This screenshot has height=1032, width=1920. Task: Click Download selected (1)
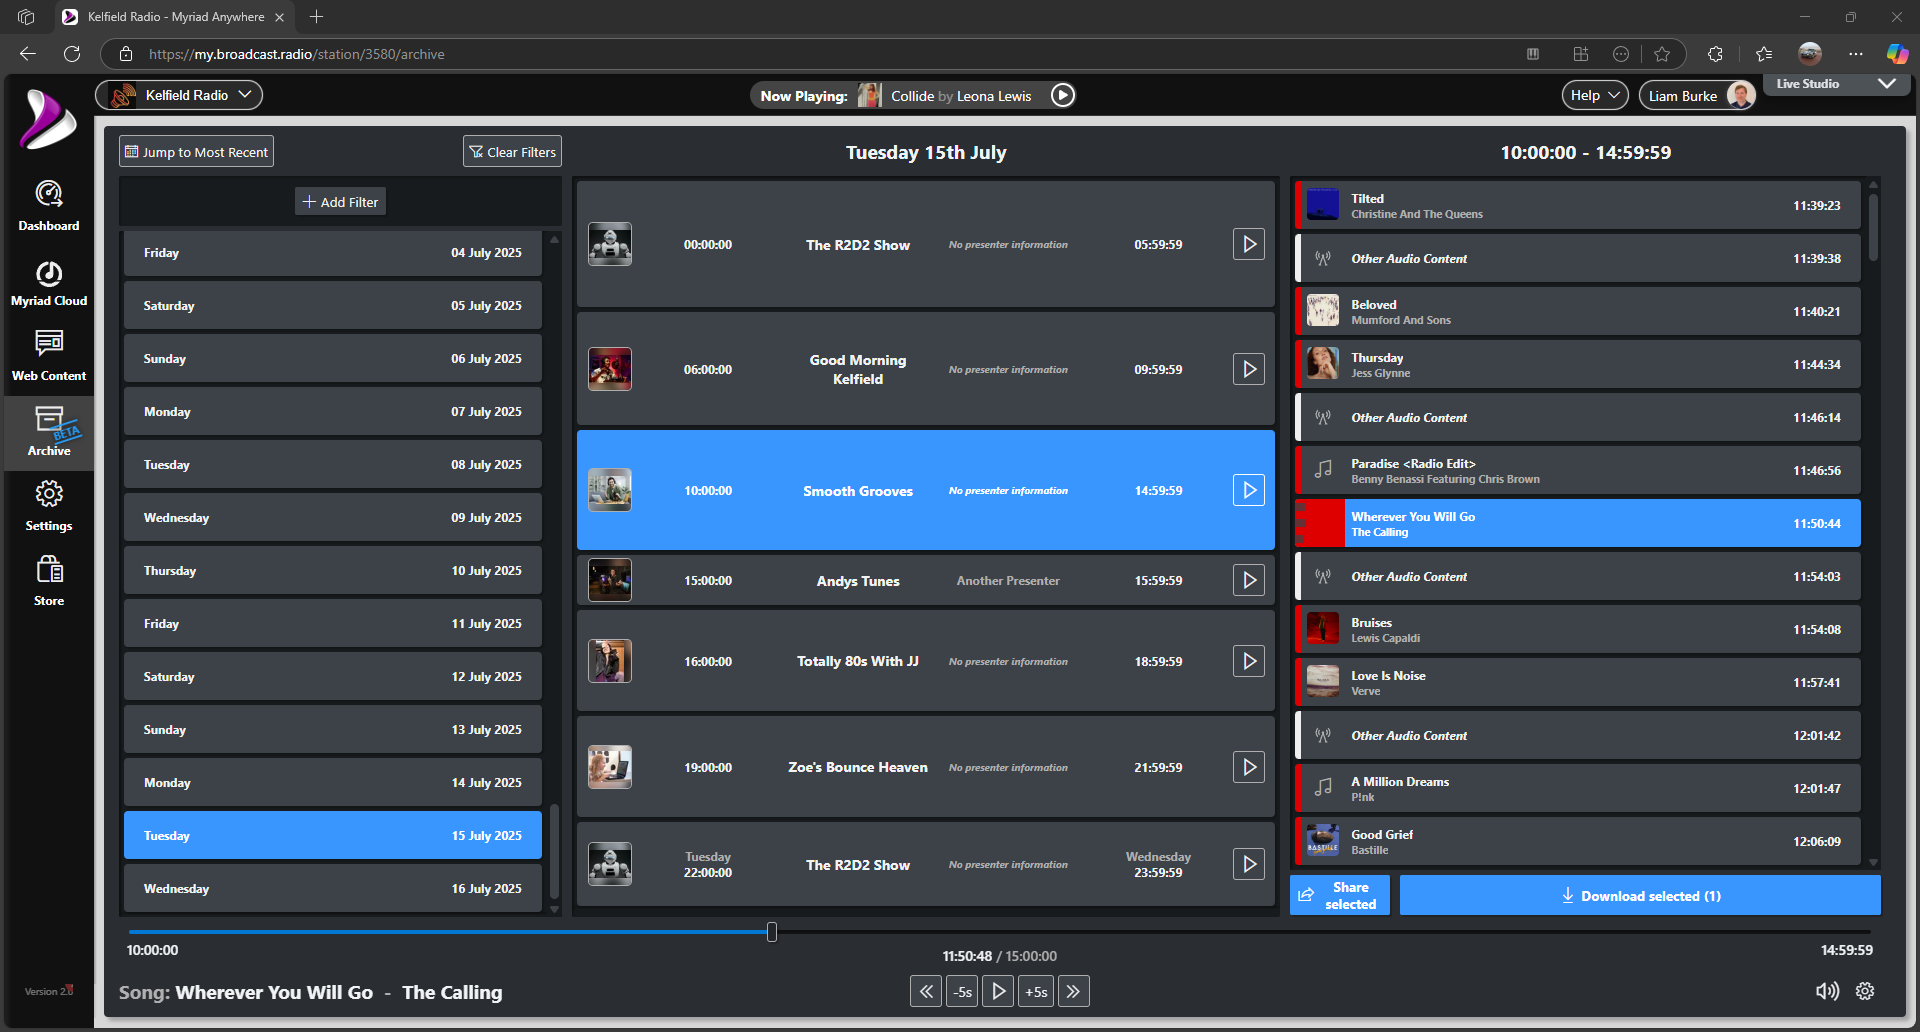point(1640,895)
